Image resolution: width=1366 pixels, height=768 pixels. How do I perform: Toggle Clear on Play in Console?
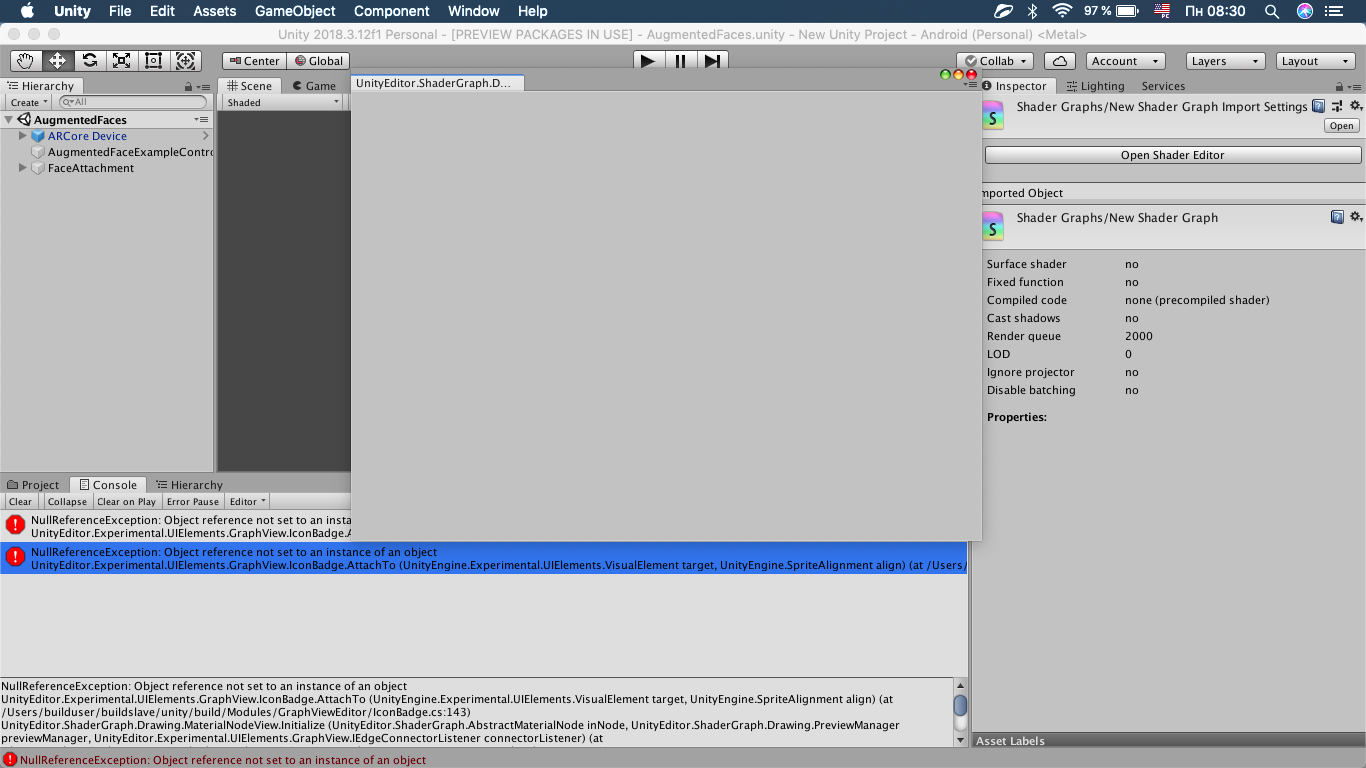click(x=126, y=502)
